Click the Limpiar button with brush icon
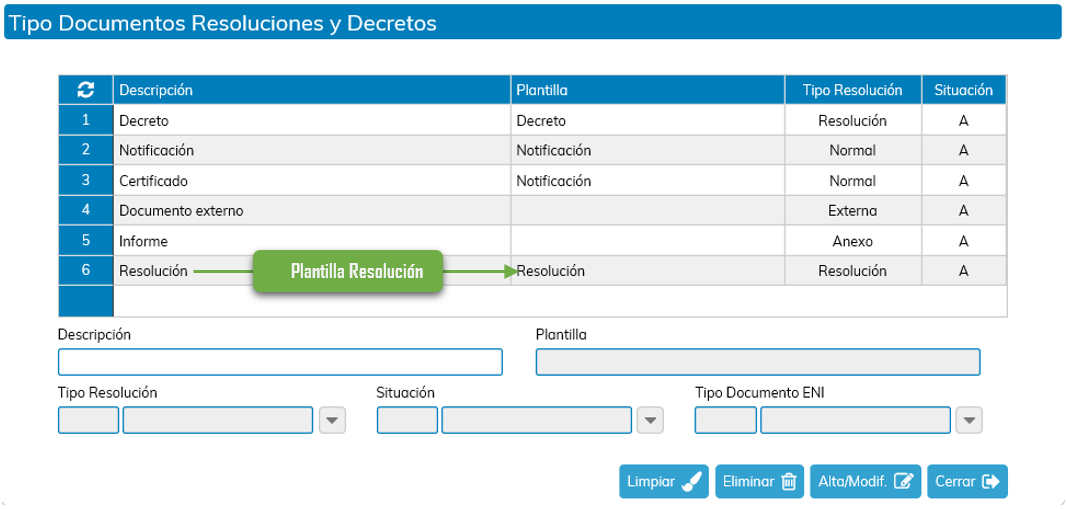This screenshot has width=1067, height=509. 663,482
